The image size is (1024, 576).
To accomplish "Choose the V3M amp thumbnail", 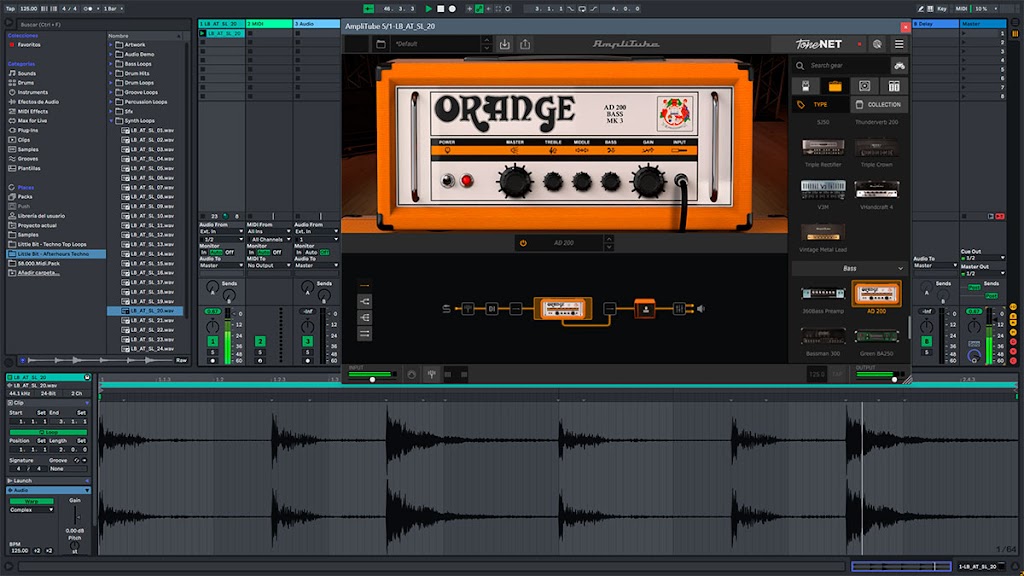I will click(x=823, y=189).
